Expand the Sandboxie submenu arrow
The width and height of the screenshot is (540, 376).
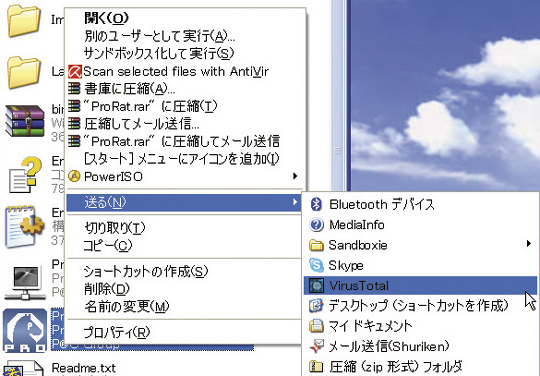[529, 244]
